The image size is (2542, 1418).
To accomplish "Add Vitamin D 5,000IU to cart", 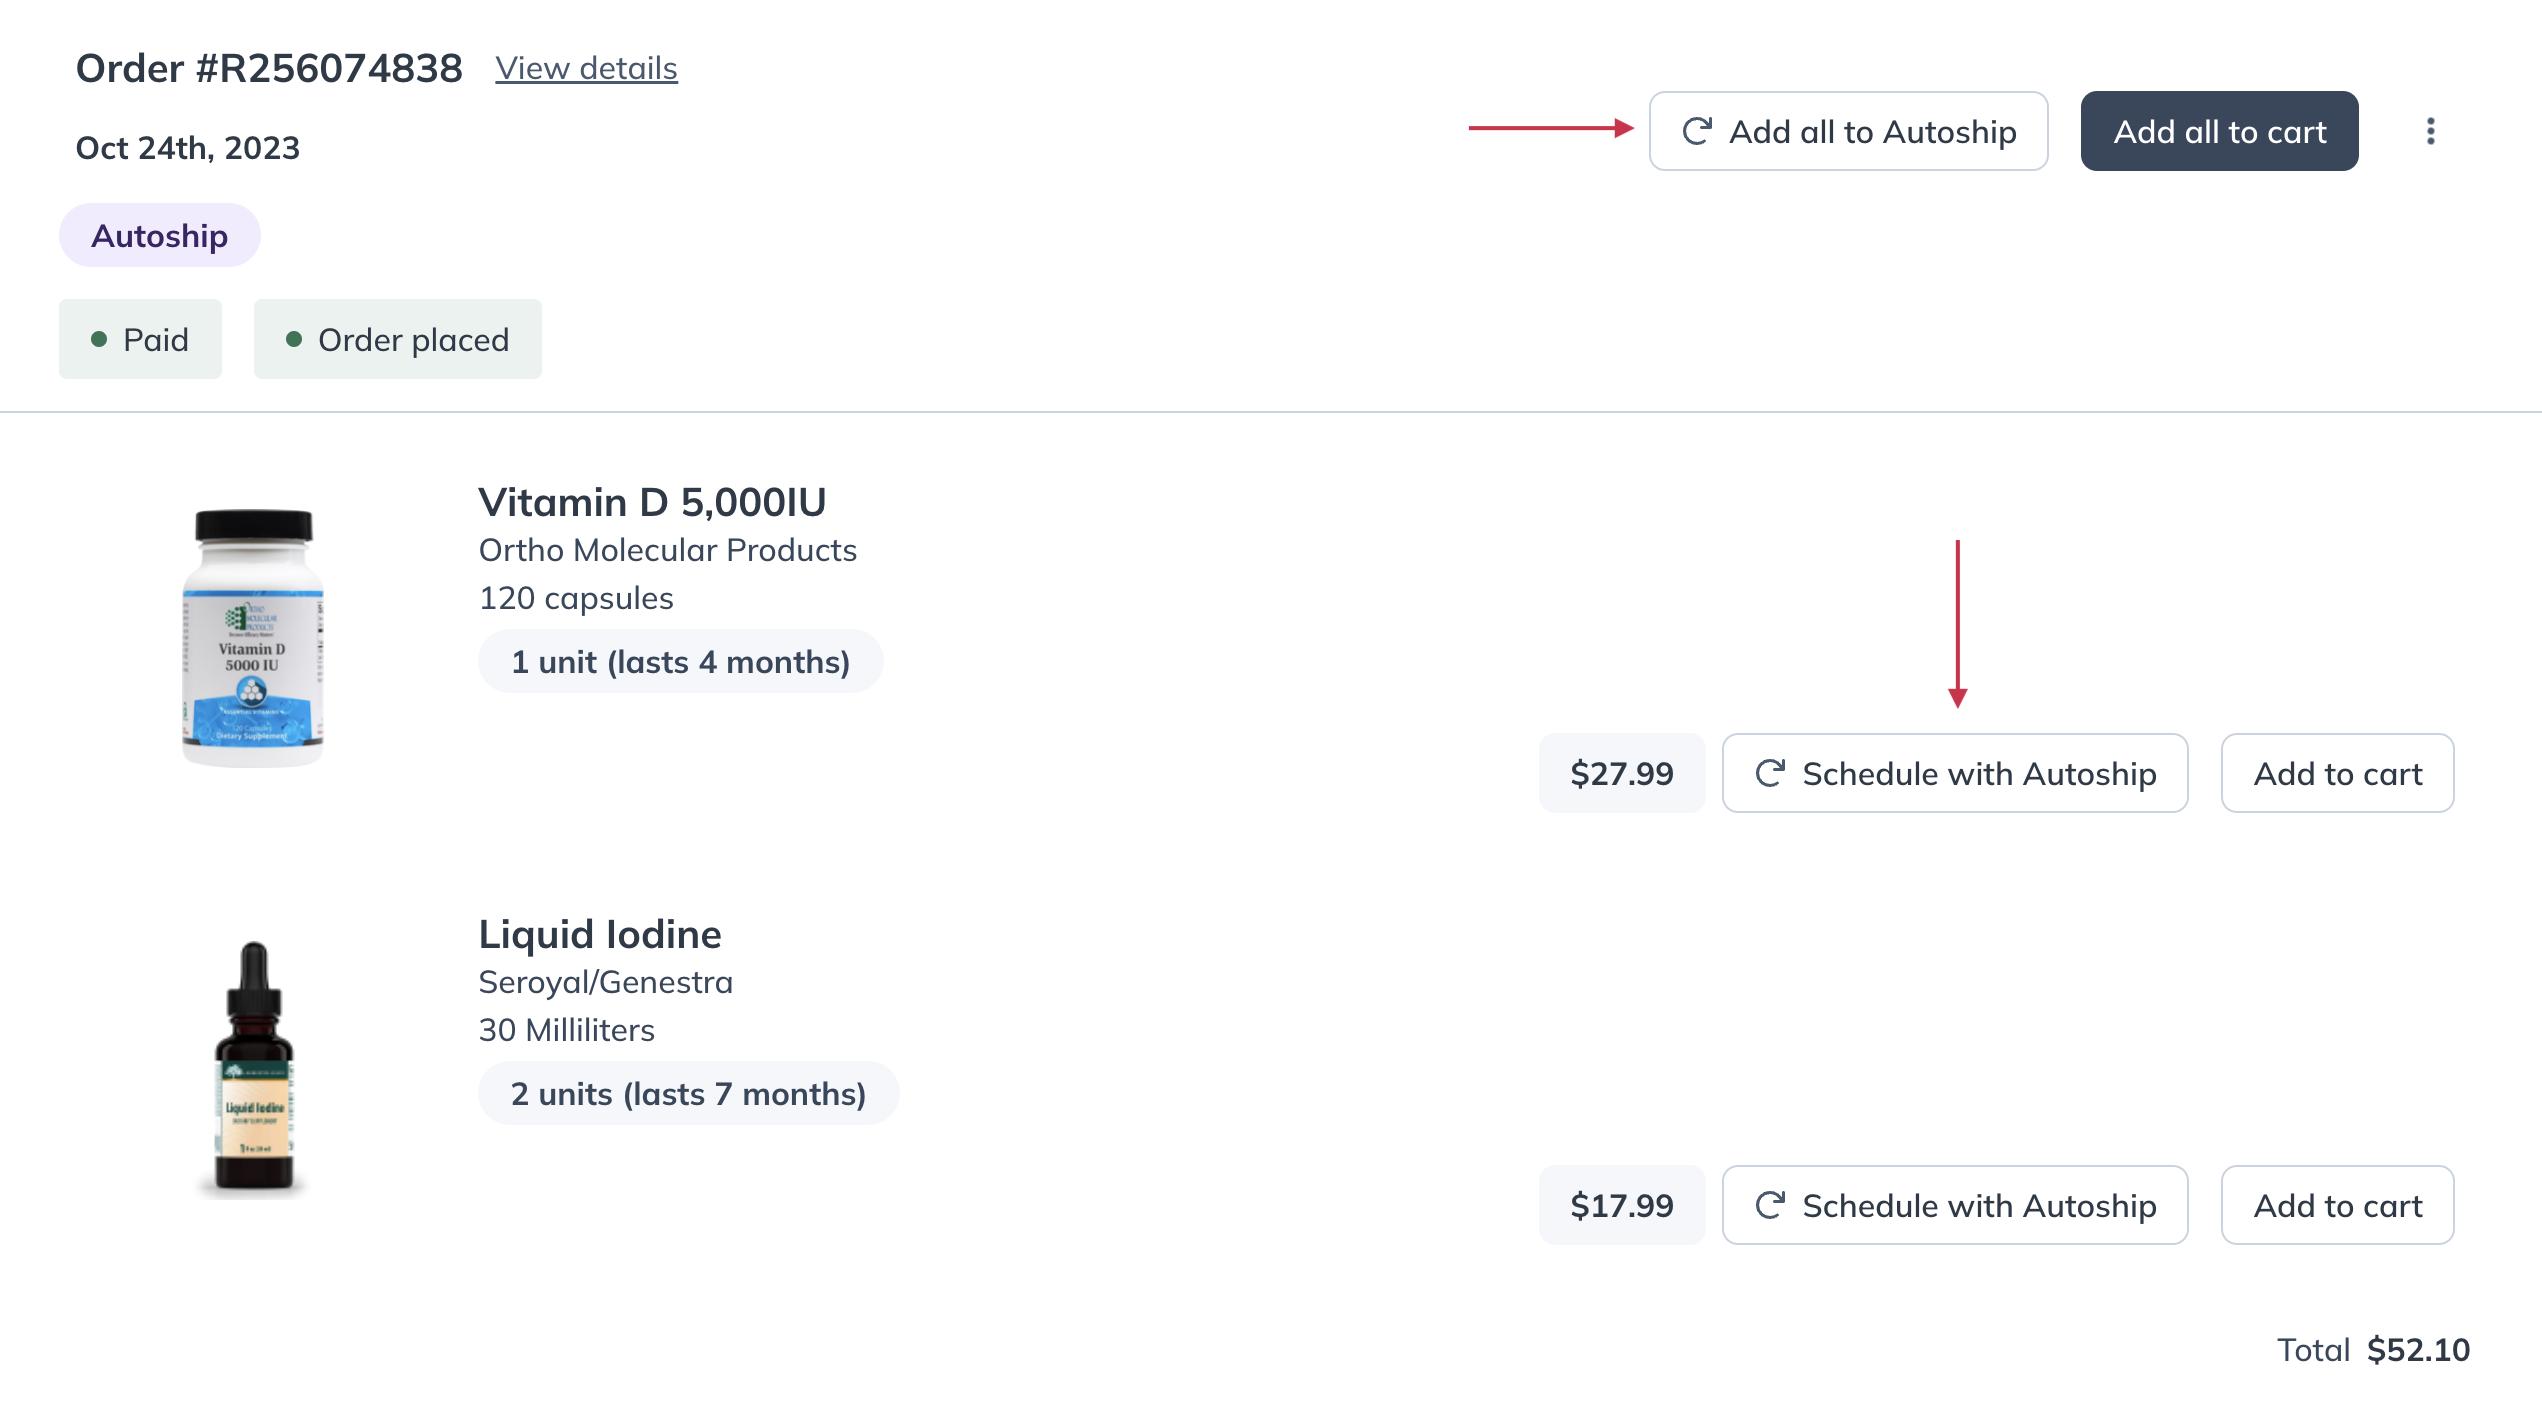I will tap(2337, 773).
